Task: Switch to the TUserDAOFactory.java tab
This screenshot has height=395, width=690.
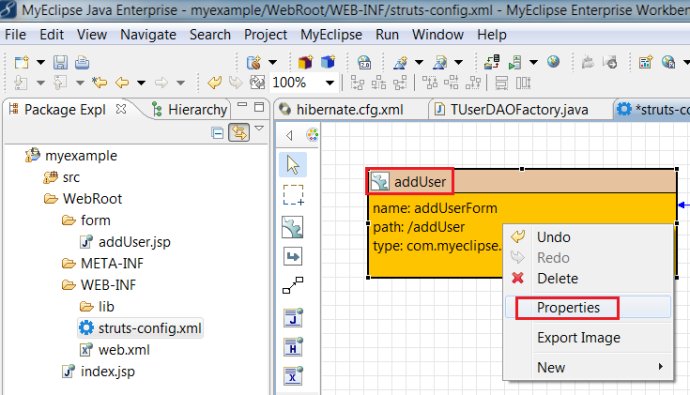Action: coord(519,110)
